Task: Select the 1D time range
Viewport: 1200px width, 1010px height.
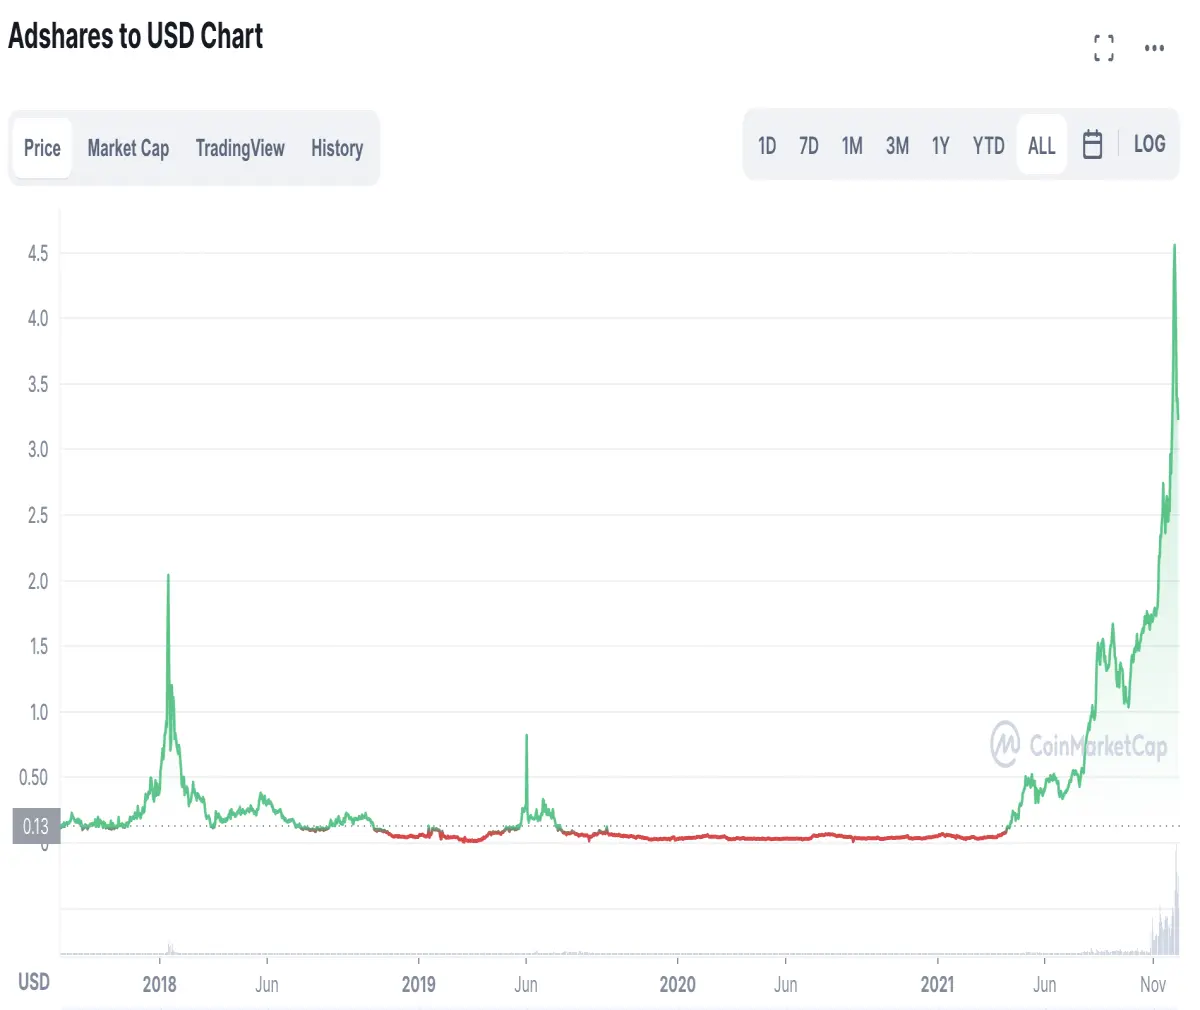Action: pyautogui.click(x=767, y=146)
